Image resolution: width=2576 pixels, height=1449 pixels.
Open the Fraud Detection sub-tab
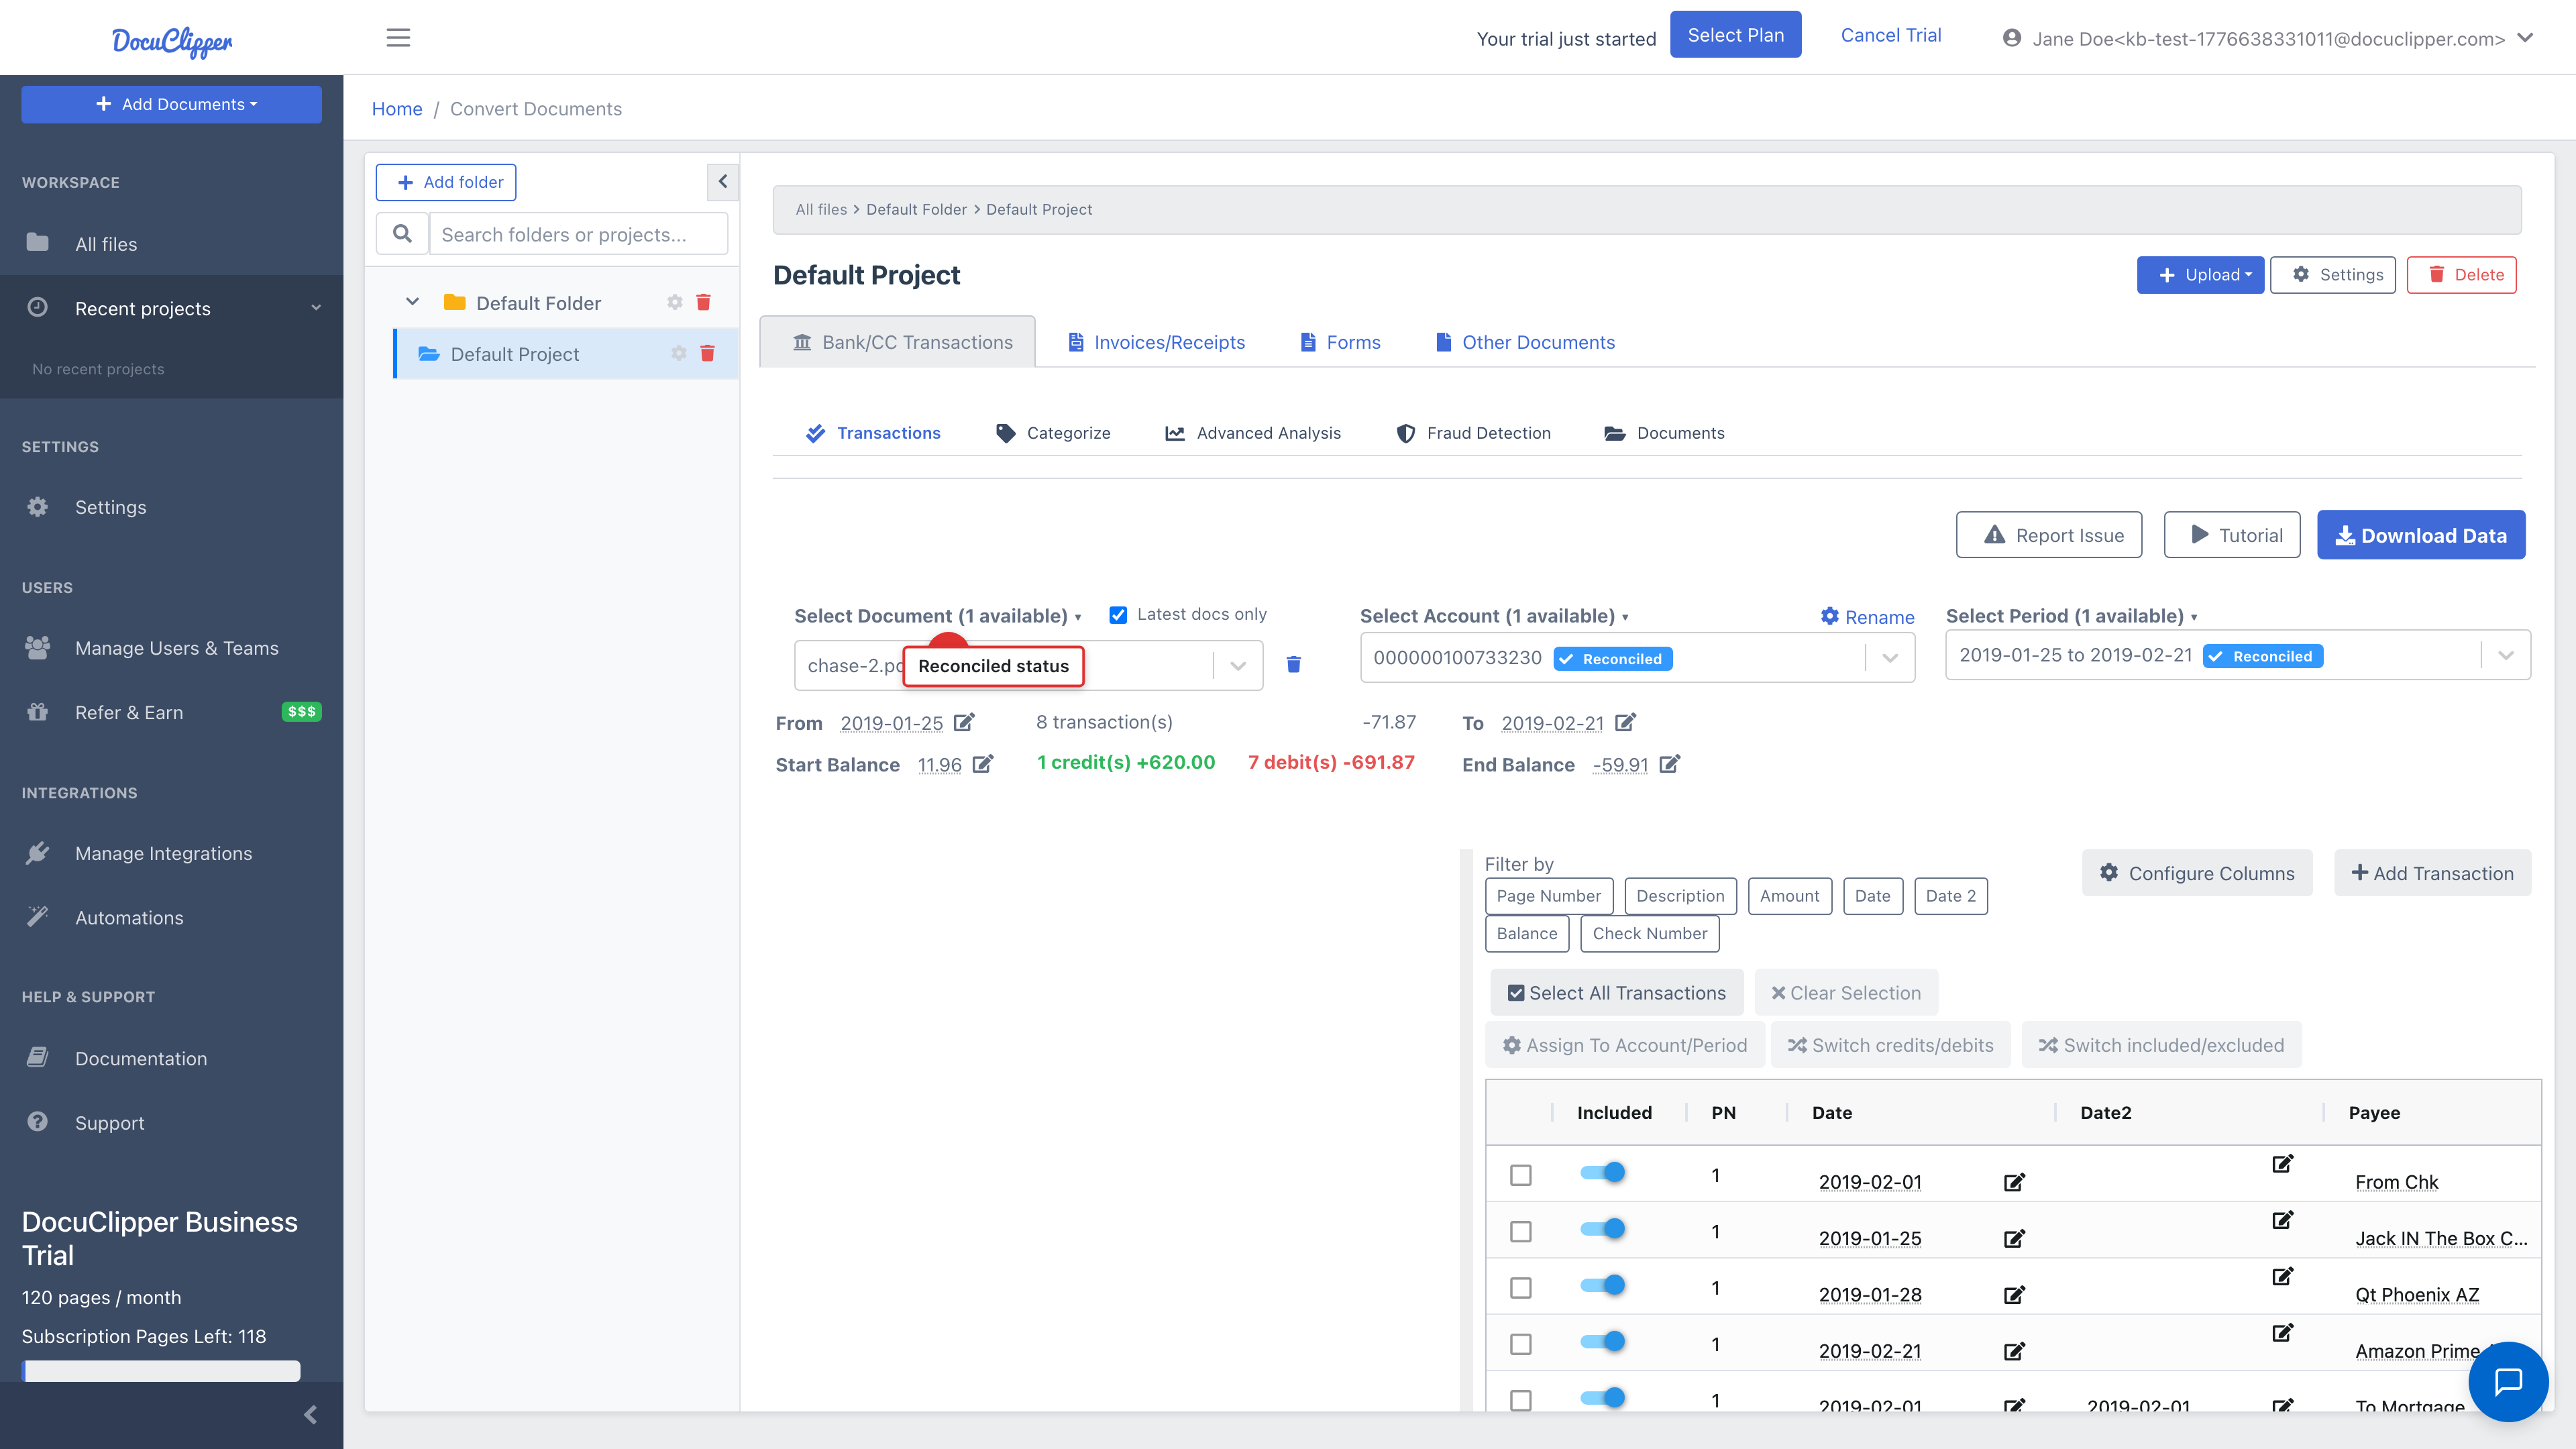coord(1474,433)
